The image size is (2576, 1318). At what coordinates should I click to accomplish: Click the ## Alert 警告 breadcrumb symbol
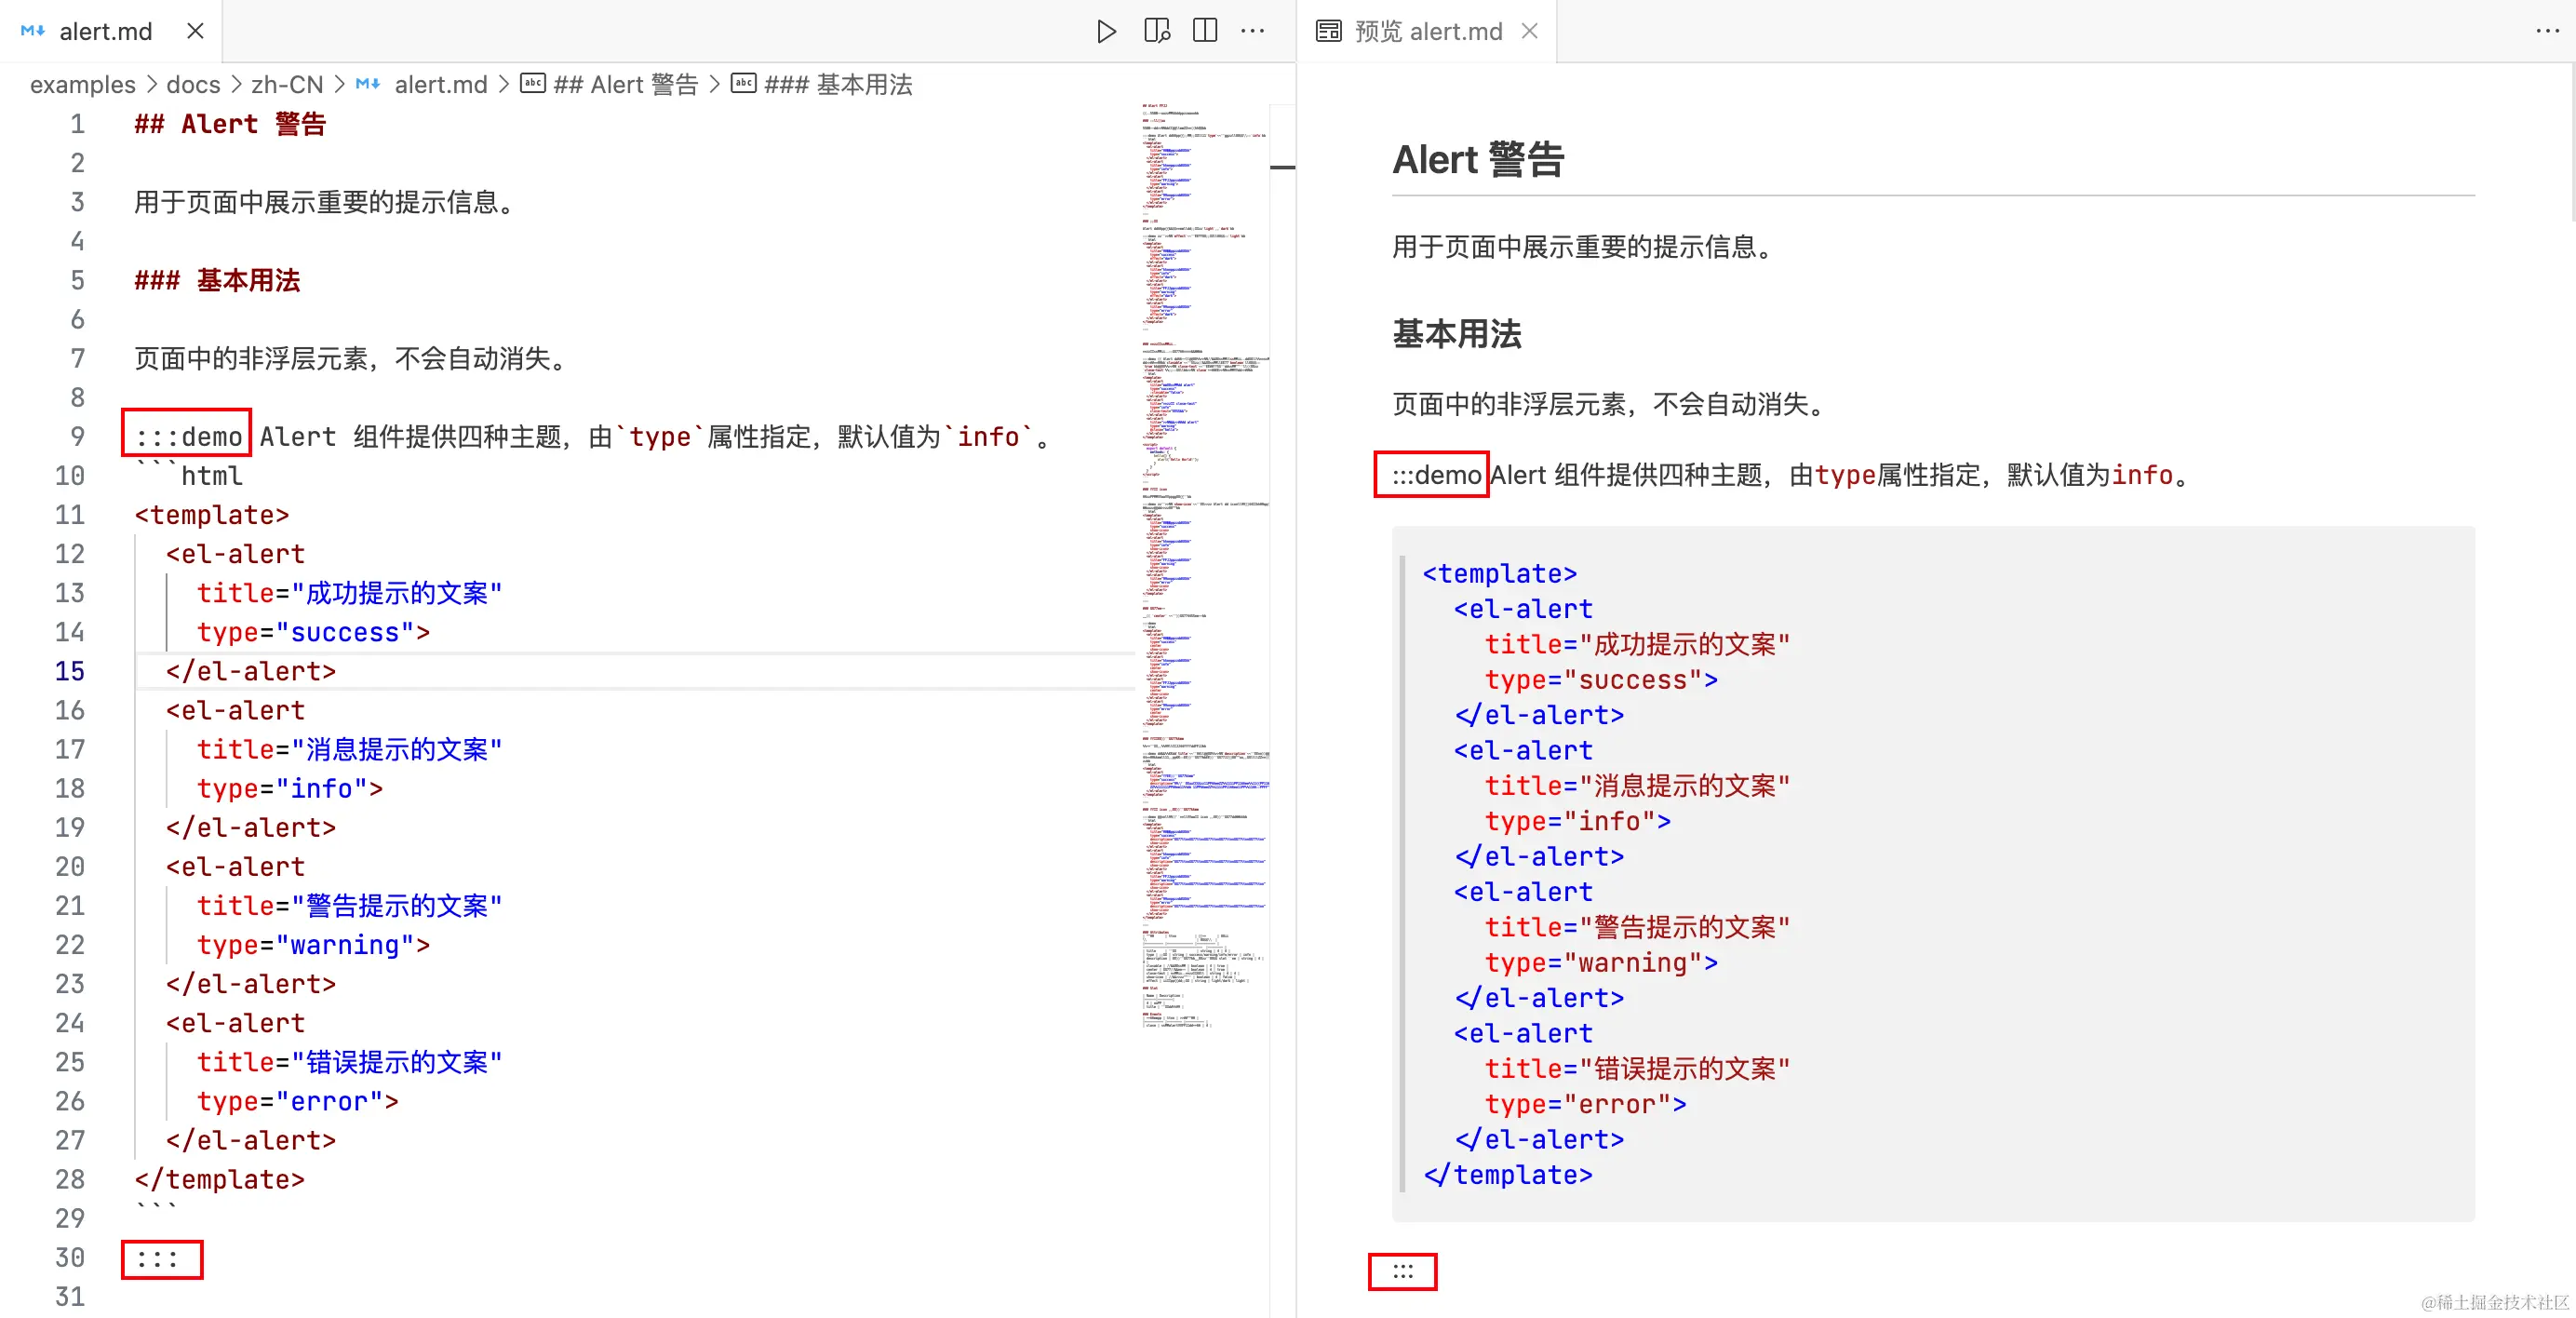coord(625,85)
